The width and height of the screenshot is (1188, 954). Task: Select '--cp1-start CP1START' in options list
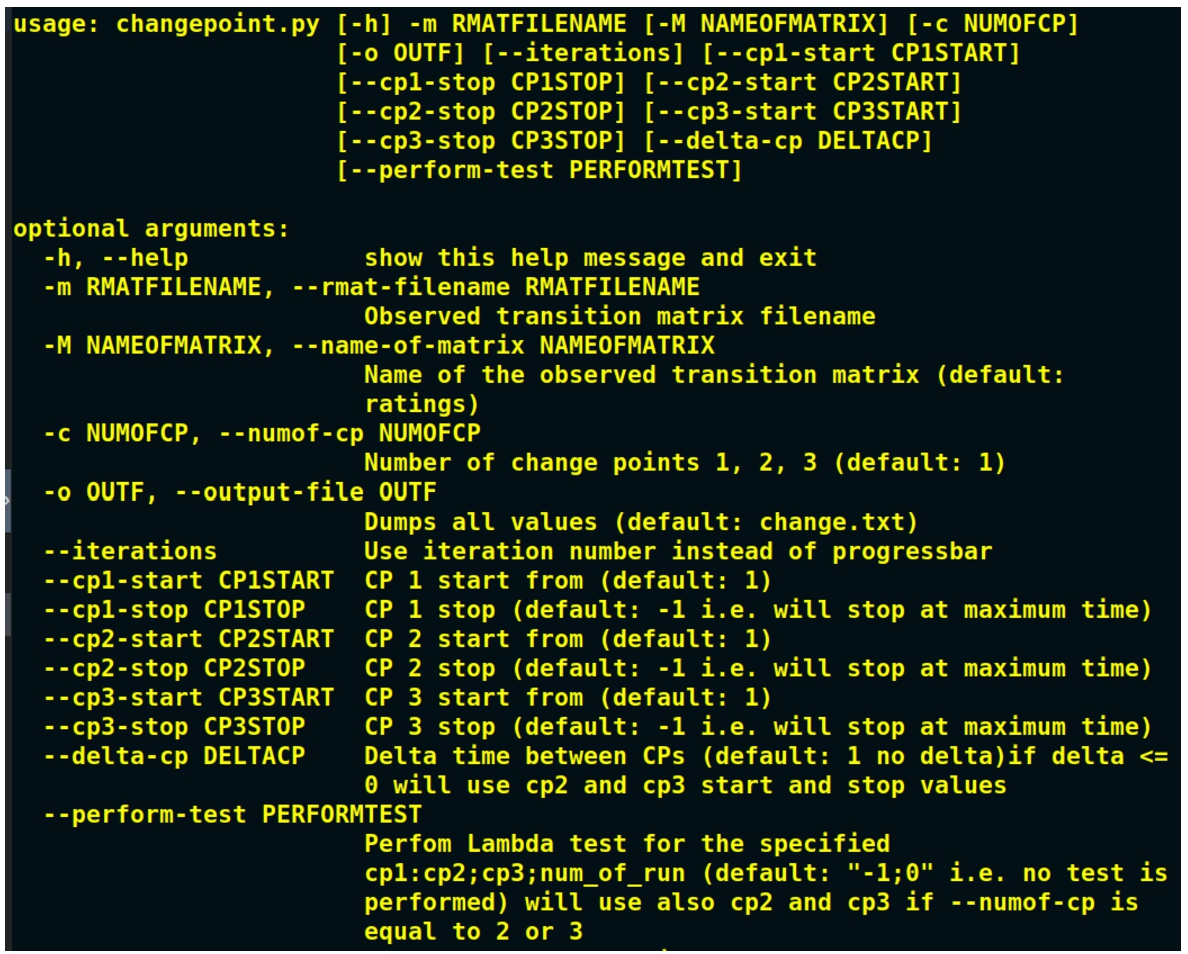pos(188,580)
